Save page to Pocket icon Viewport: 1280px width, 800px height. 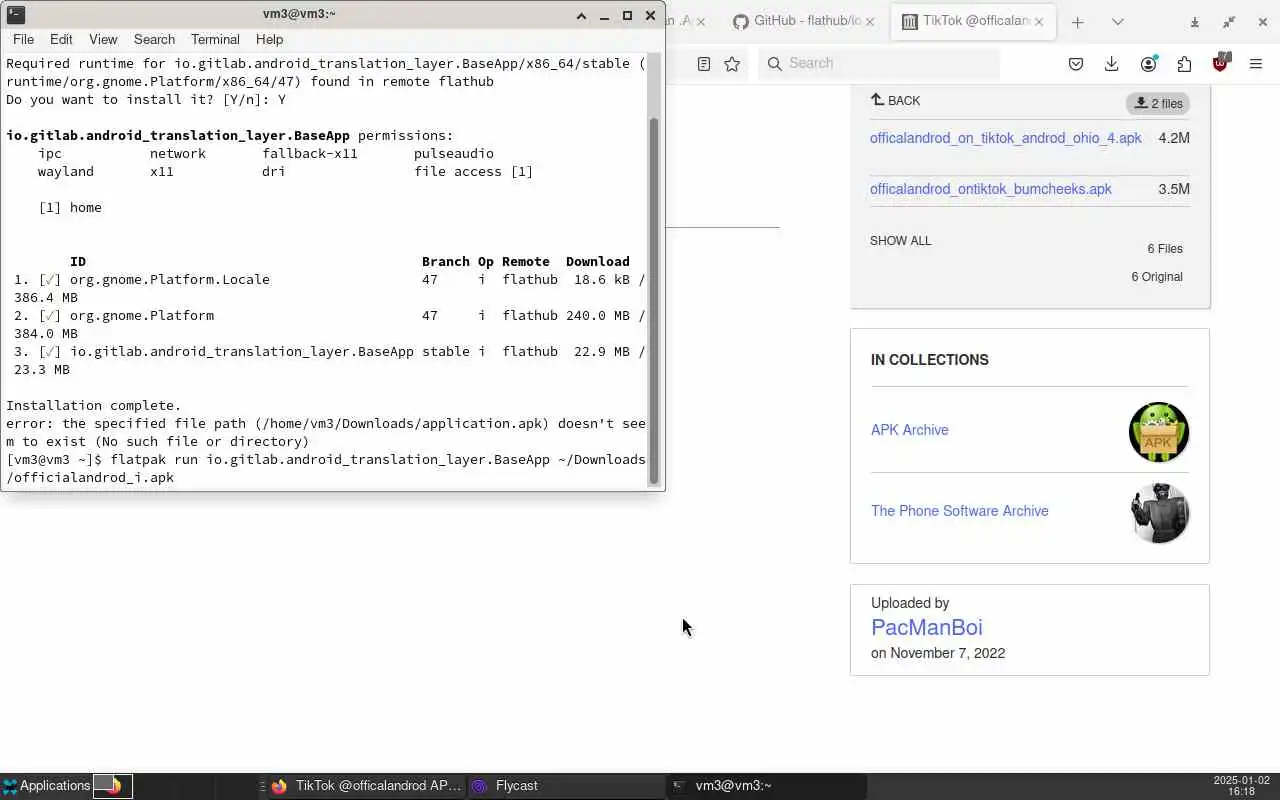1076,63
